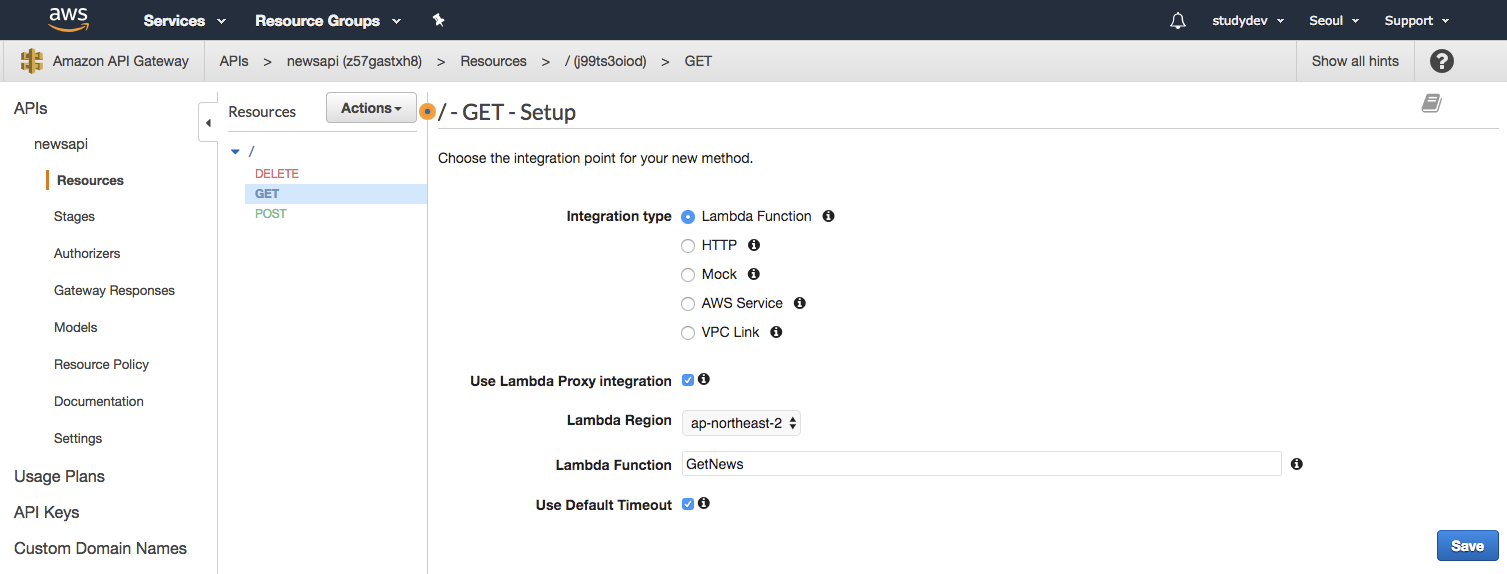Toggle Use Lambda Proxy integration checkbox
Viewport: 1507px width, 574px height.
pyautogui.click(x=688, y=380)
